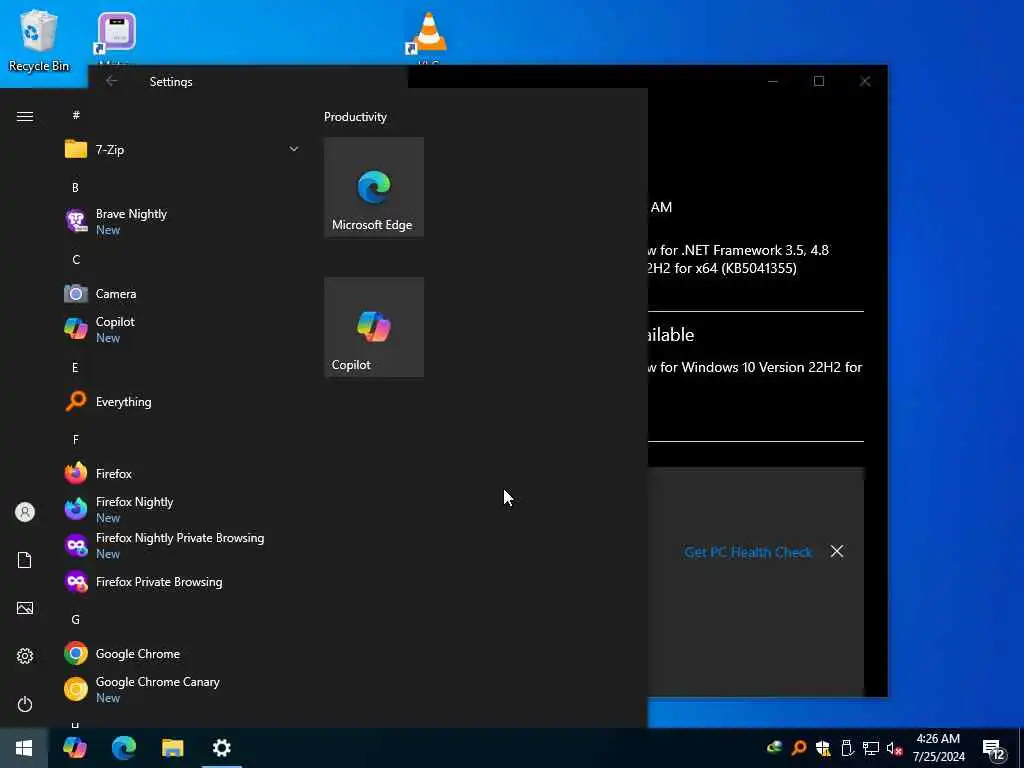Click safely remove hardware tray icon
This screenshot has width=1024, height=768.
click(847, 748)
